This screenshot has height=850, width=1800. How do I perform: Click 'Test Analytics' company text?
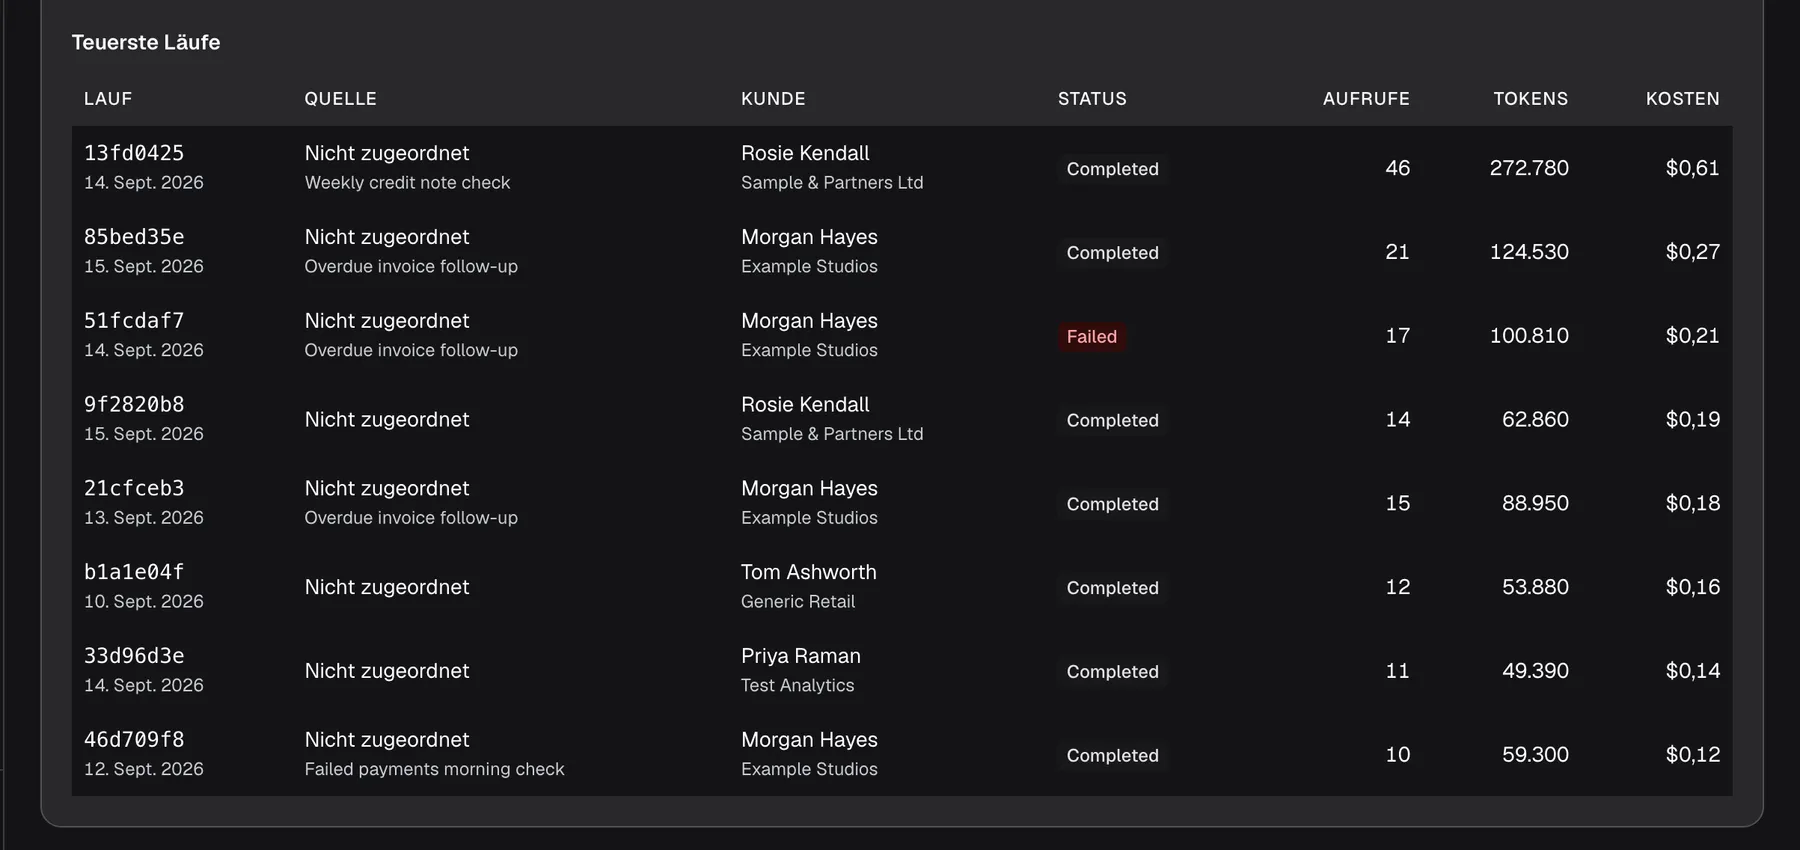(798, 686)
